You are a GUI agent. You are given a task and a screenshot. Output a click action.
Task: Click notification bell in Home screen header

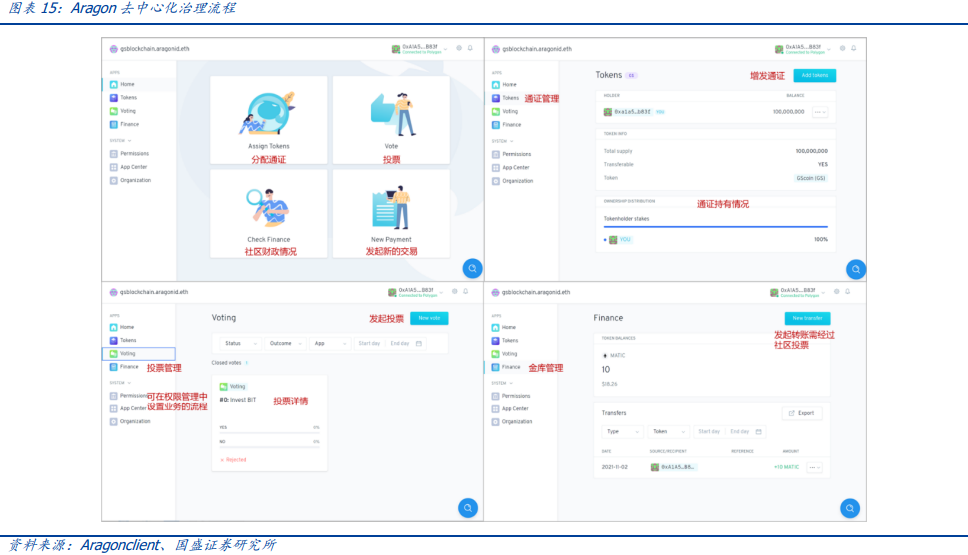(470, 48)
